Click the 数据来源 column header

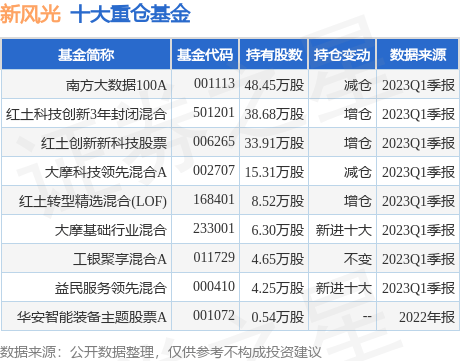click(x=418, y=55)
